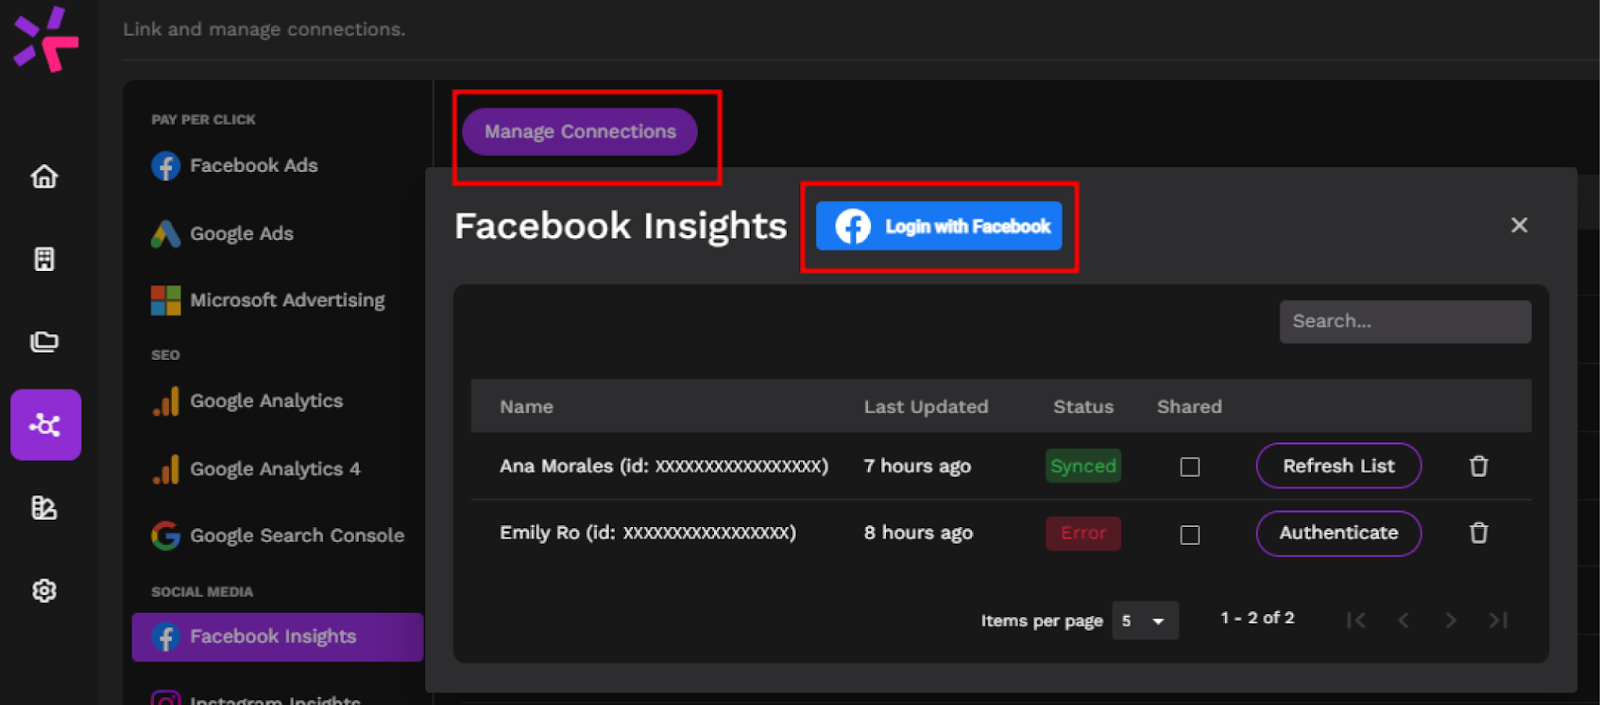Select Facebook Insights in the sidebar
1600x705 pixels.
coord(278,637)
